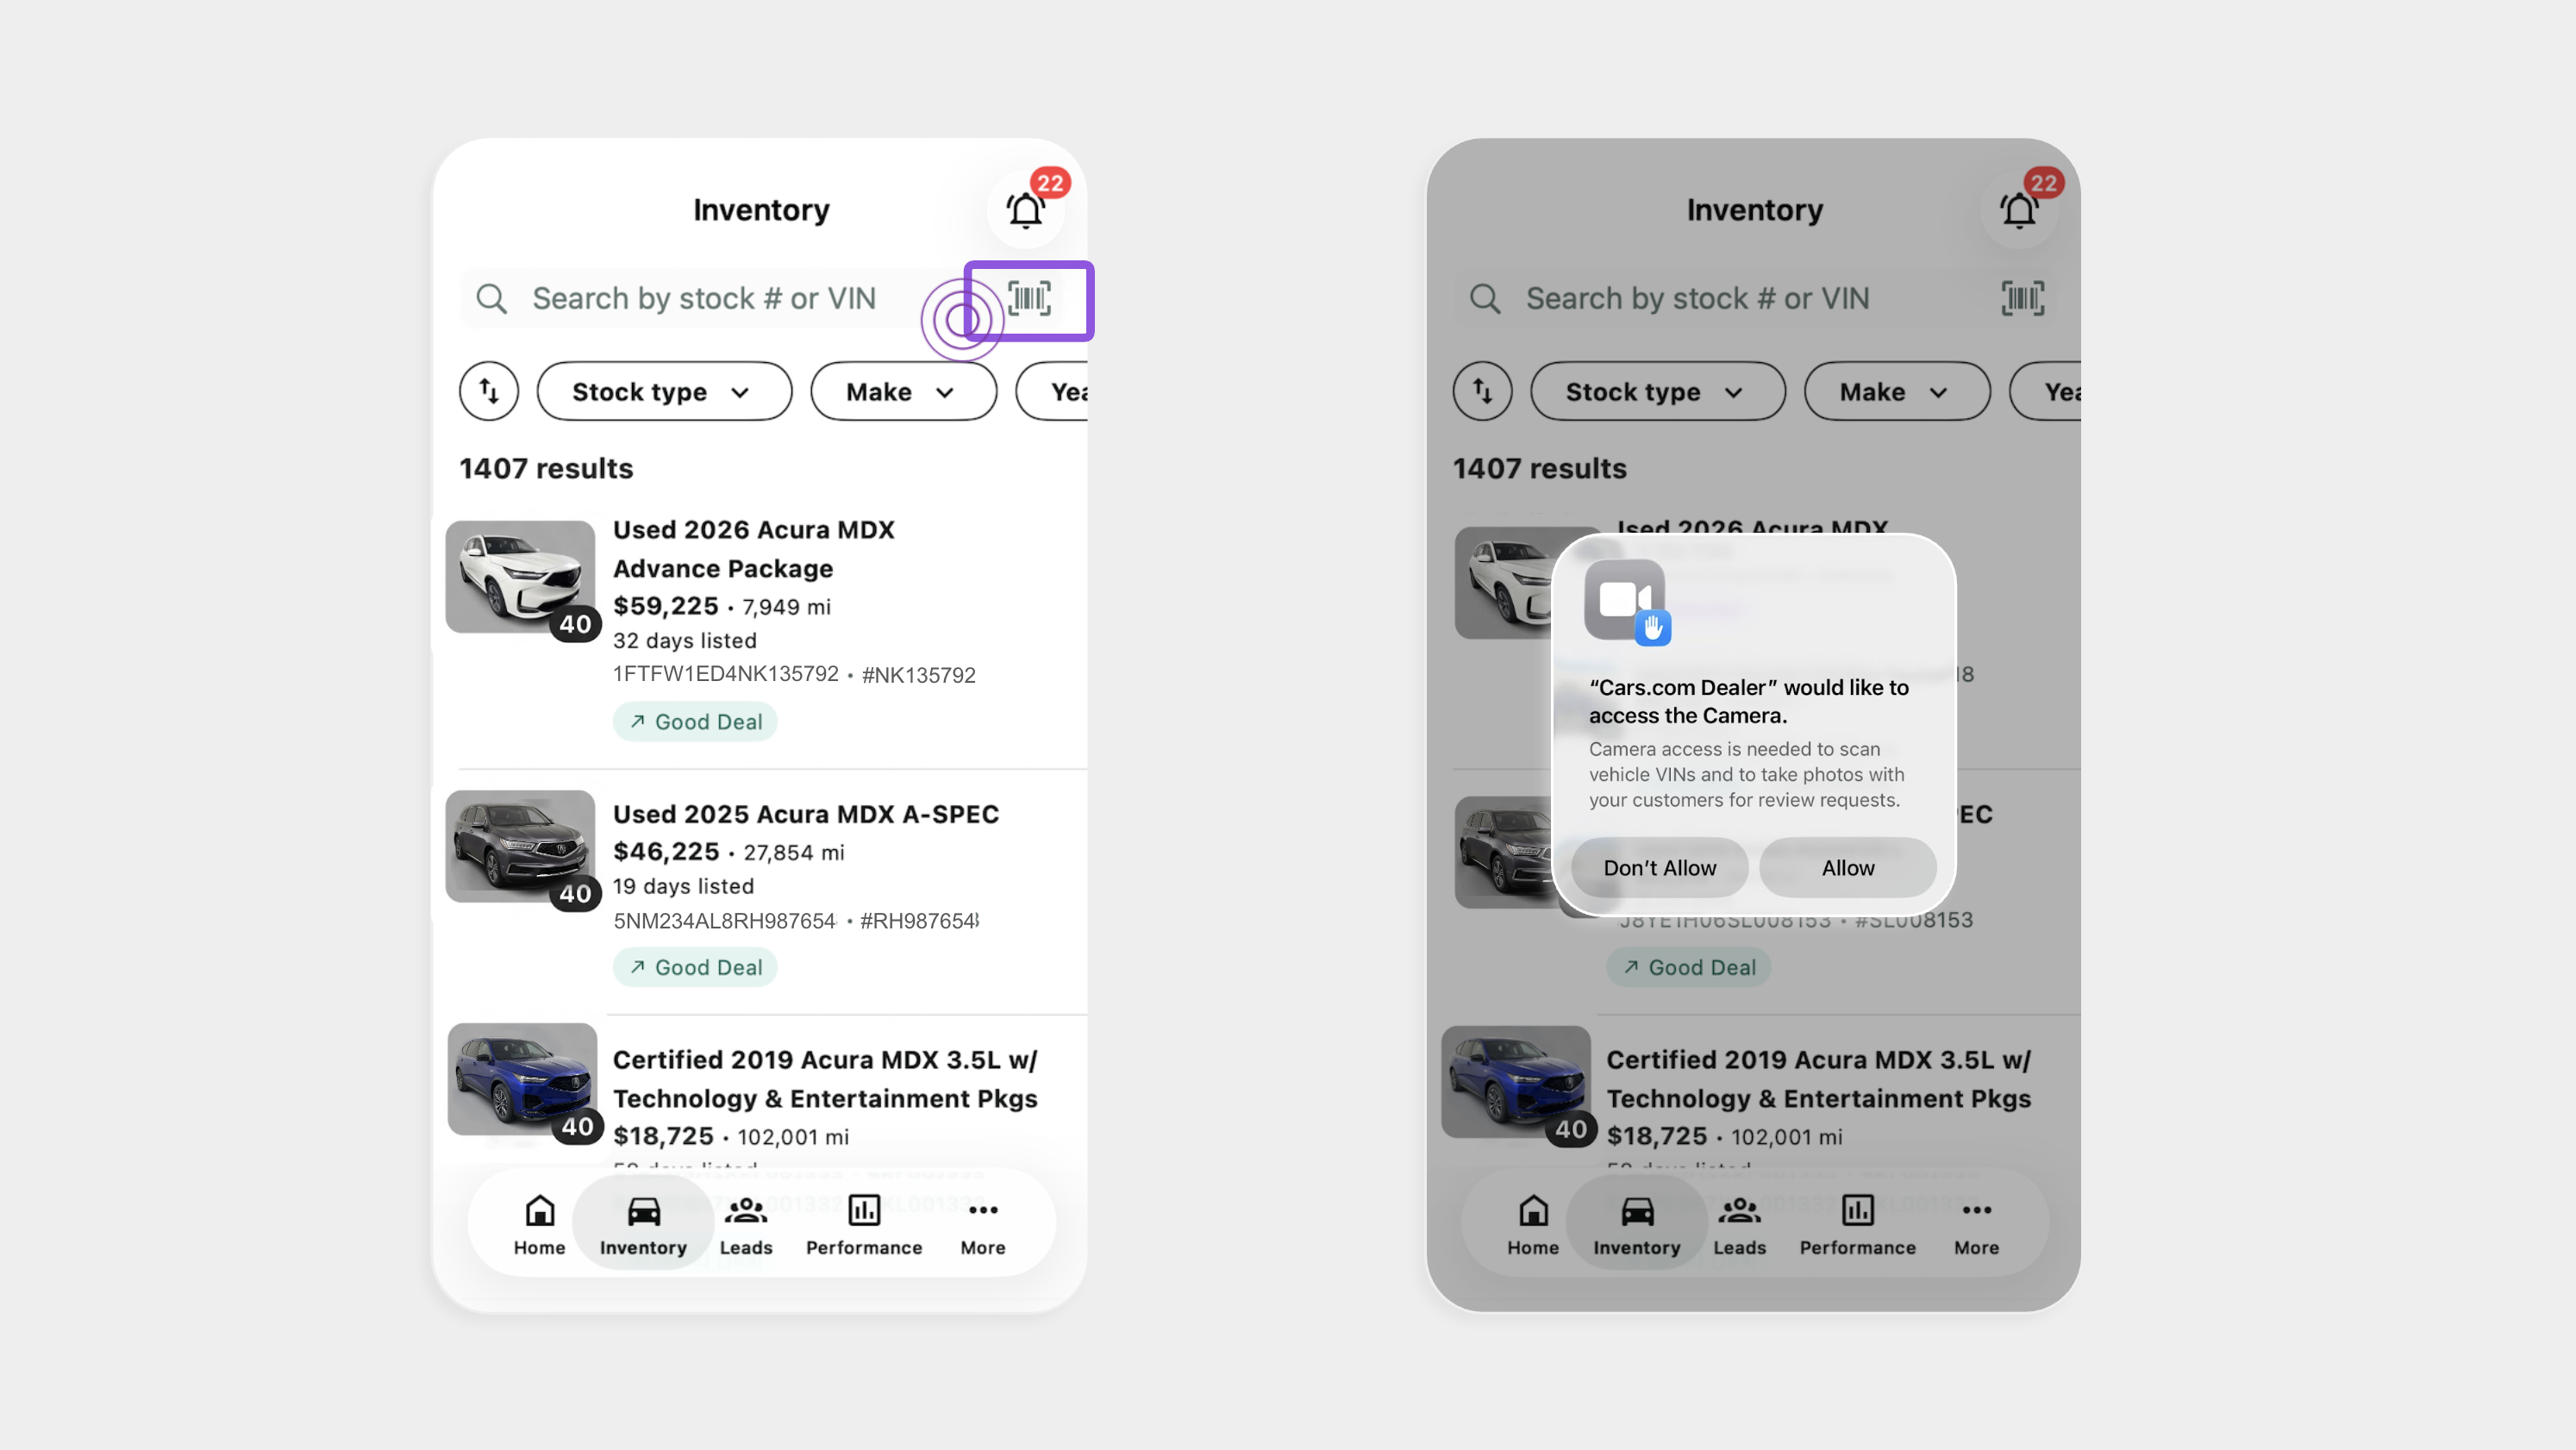Tap Don't Allow in the camera permission dialog
This screenshot has height=1450, width=2576.
click(x=1660, y=867)
